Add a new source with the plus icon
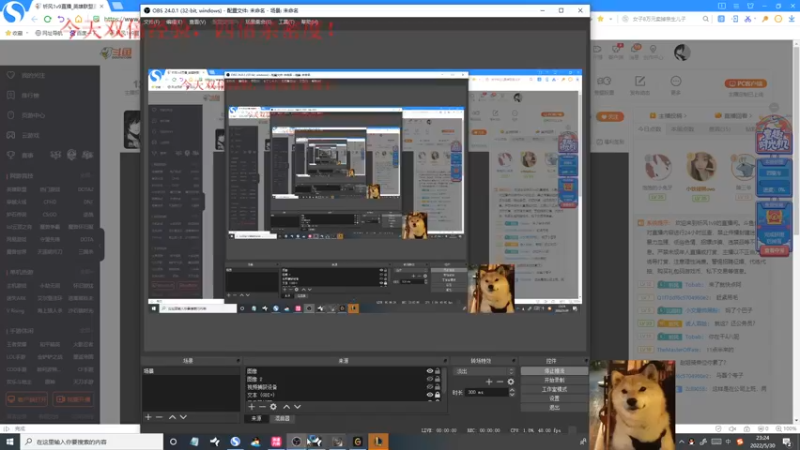This screenshot has height=450, width=800. coord(251,407)
